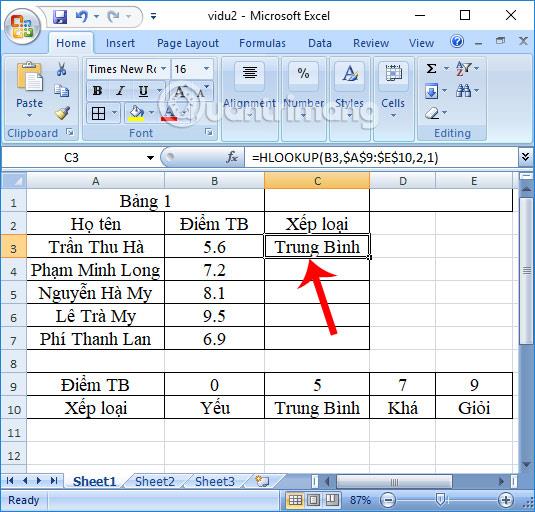
Task: Open Customize Quick Access Toolbar dropdown
Action: [154, 16]
